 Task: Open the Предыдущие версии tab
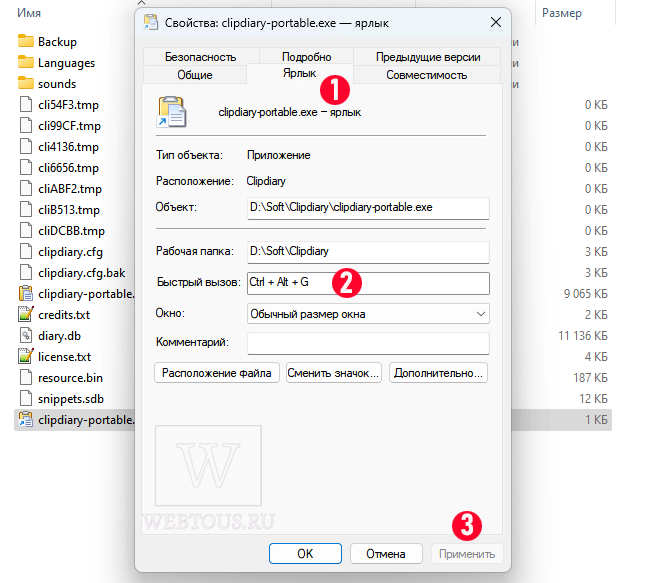click(x=428, y=57)
